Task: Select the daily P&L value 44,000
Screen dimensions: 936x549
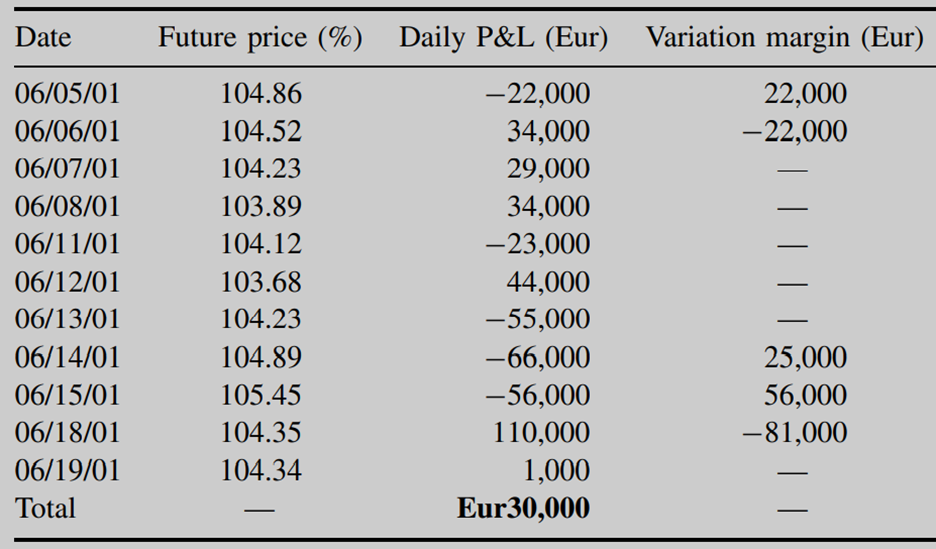Action: point(548,282)
